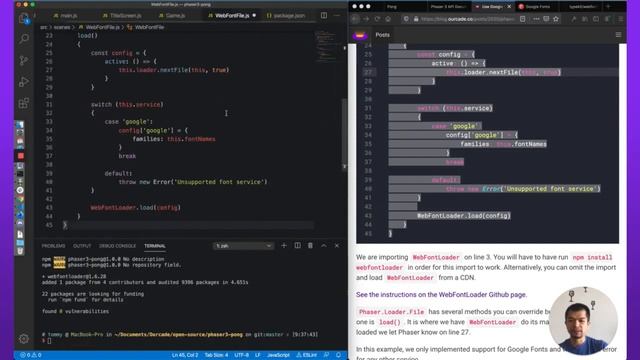
Task: Bookmark this page with the star icon
Action: 556,19
